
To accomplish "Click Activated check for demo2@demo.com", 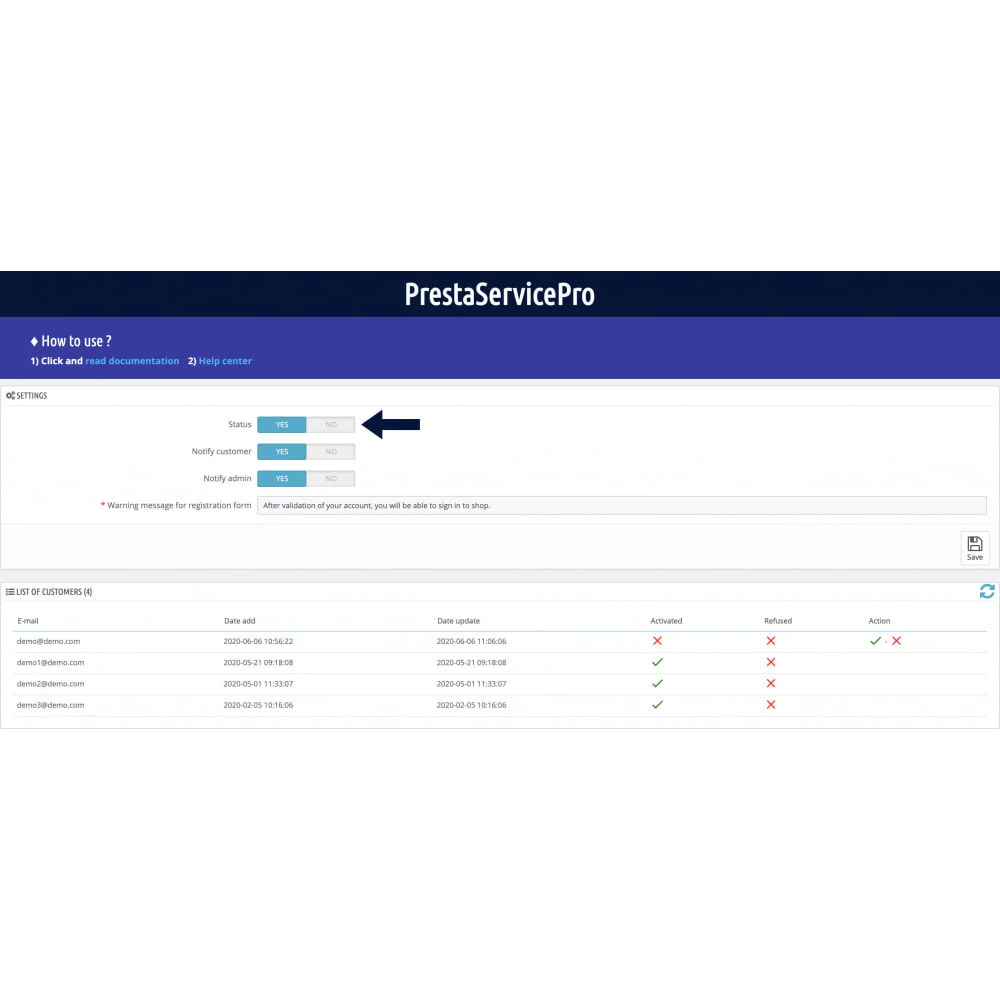I will (x=657, y=684).
